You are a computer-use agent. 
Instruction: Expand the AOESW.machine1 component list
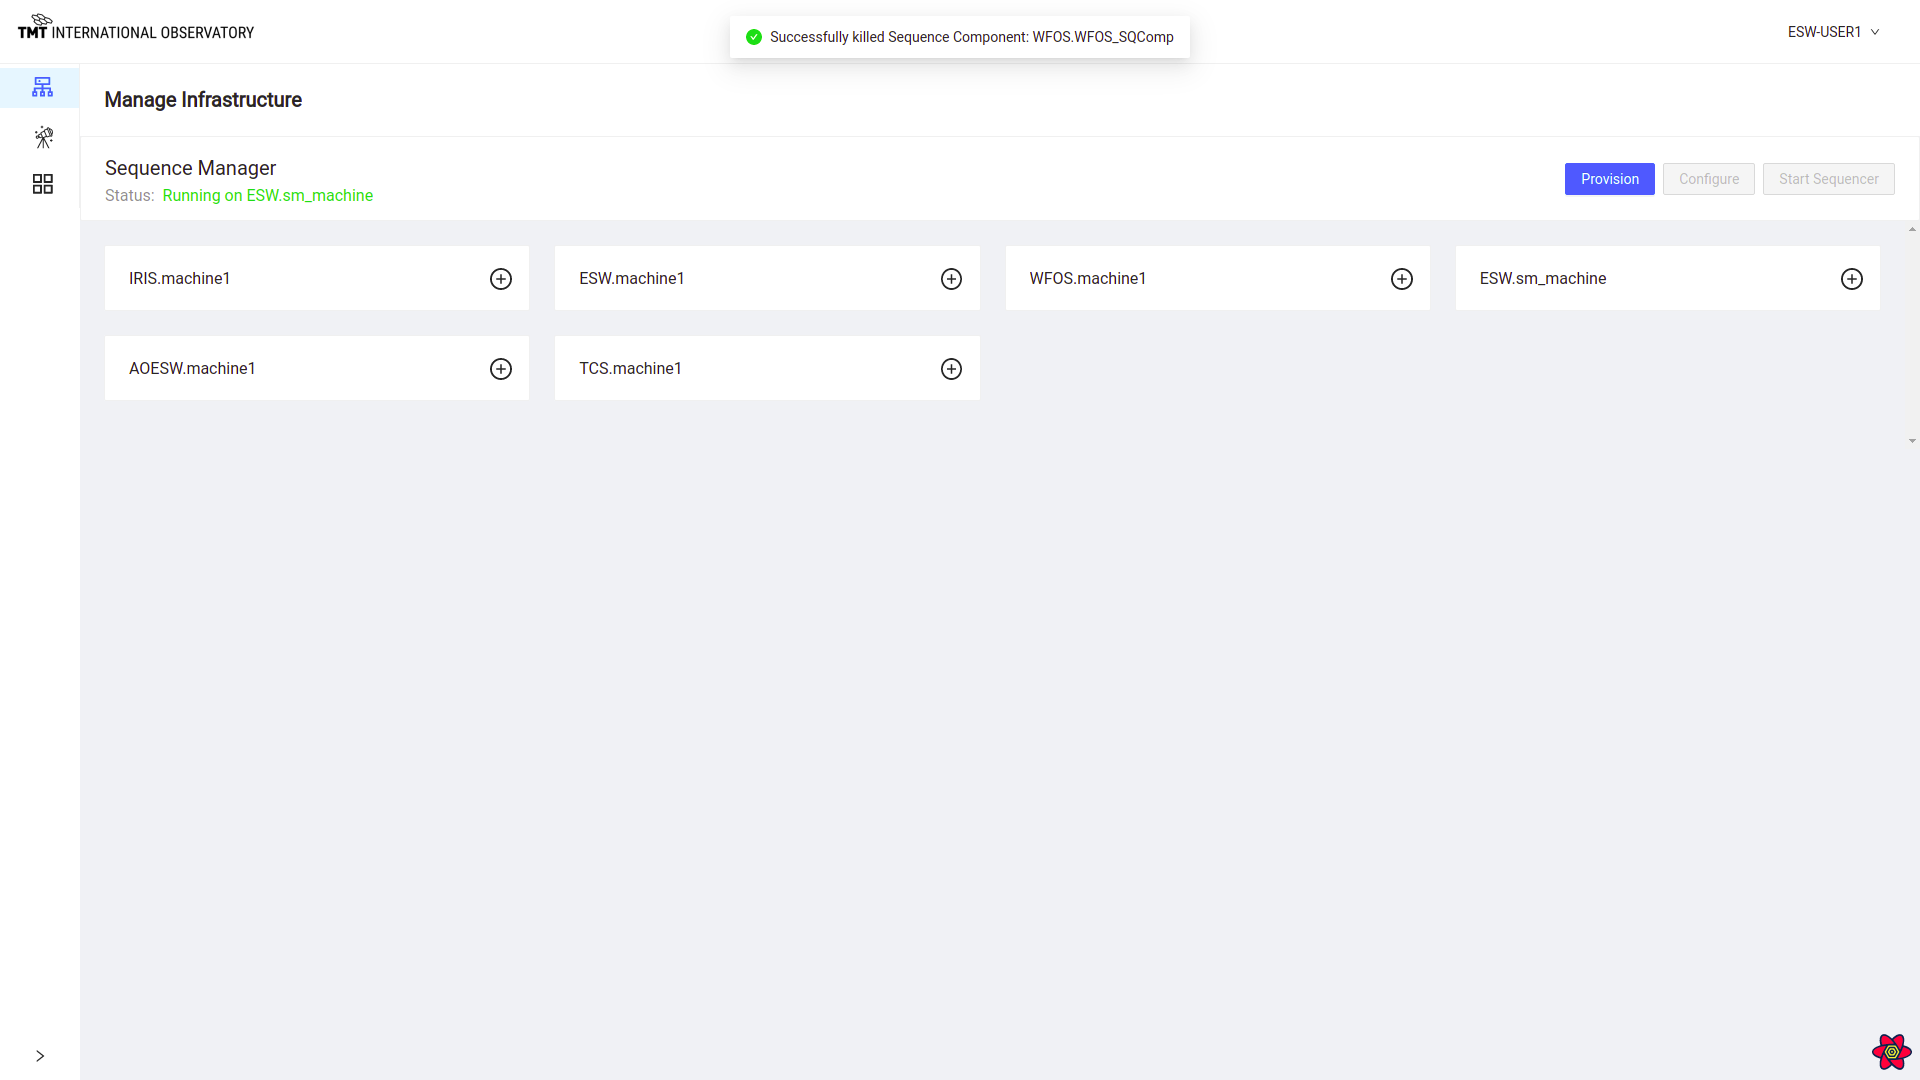click(x=501, y=369)
